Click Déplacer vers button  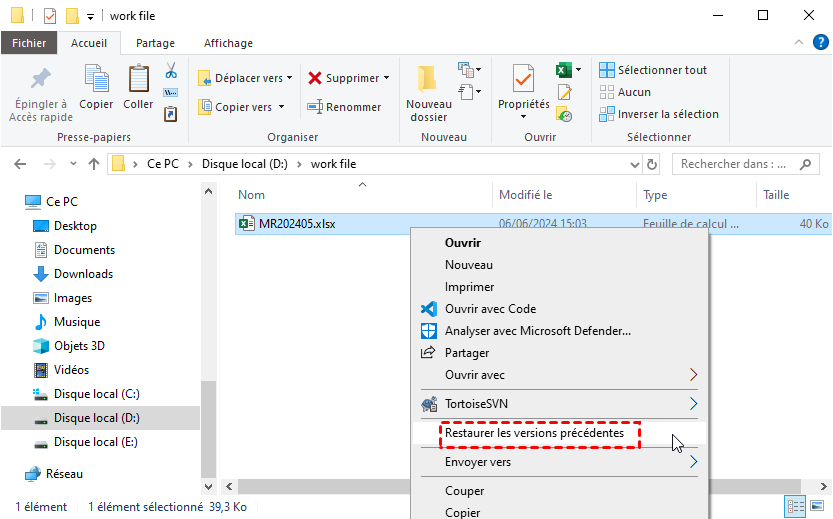(245, 78)
